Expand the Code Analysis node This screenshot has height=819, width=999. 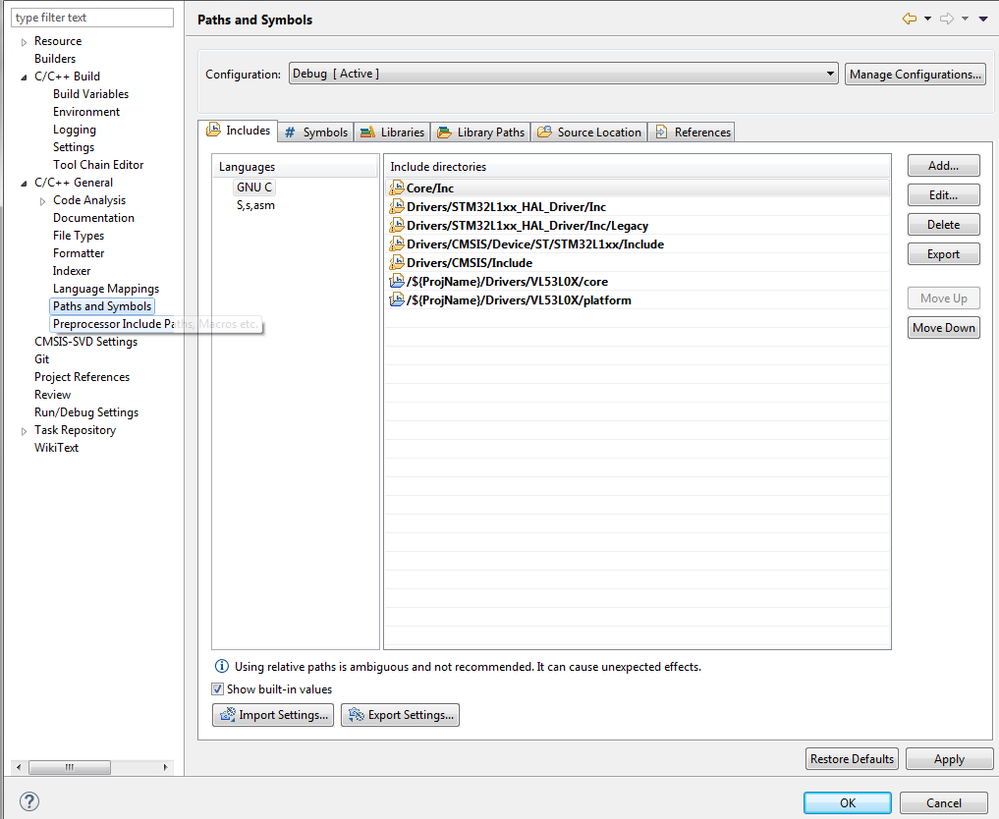coord(43,201)
